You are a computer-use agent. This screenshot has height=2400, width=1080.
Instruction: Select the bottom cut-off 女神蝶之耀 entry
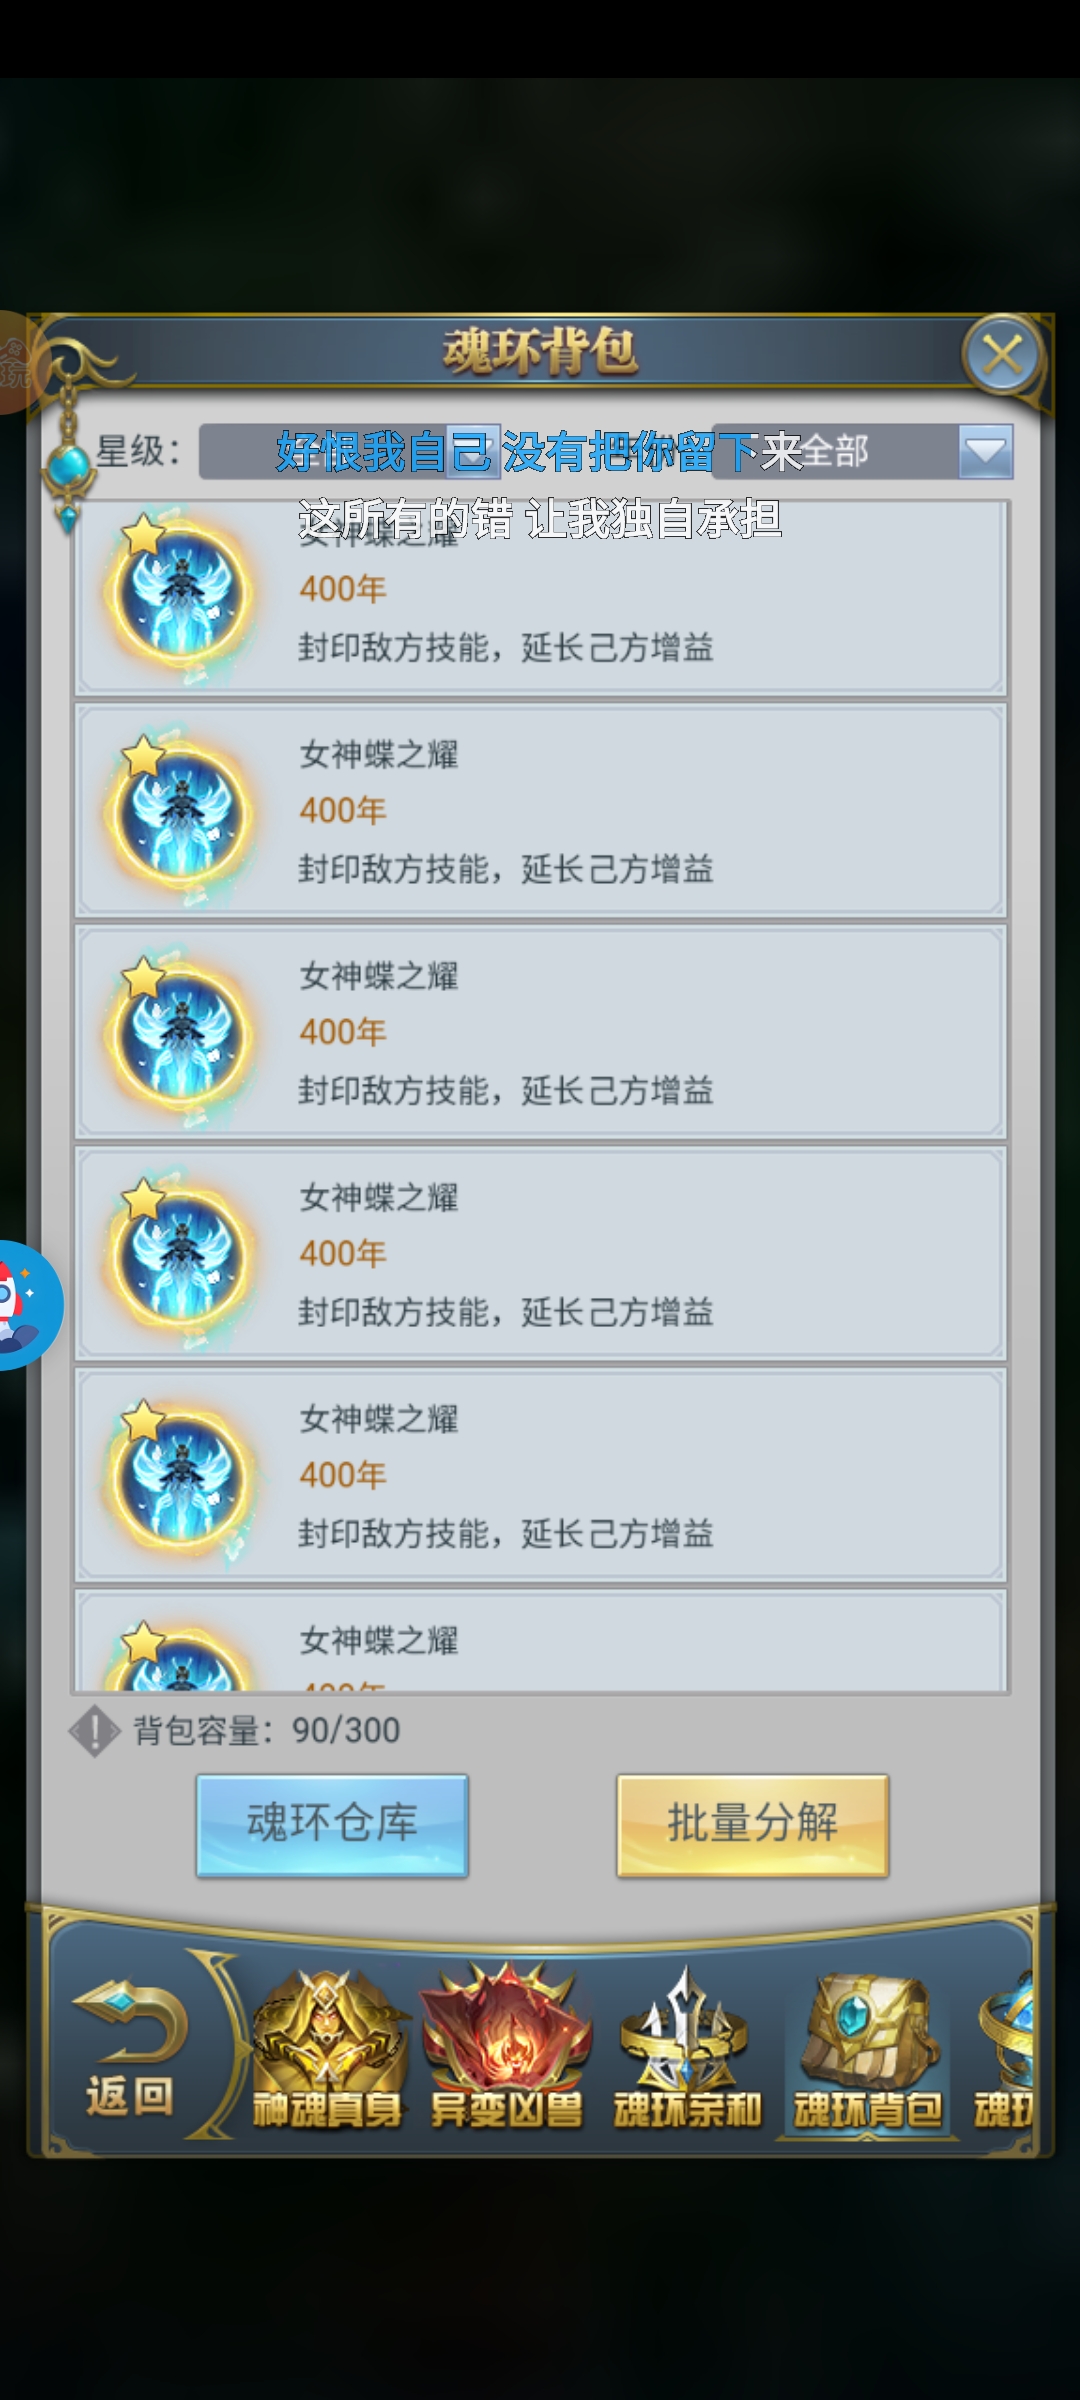click(540, 1642)
